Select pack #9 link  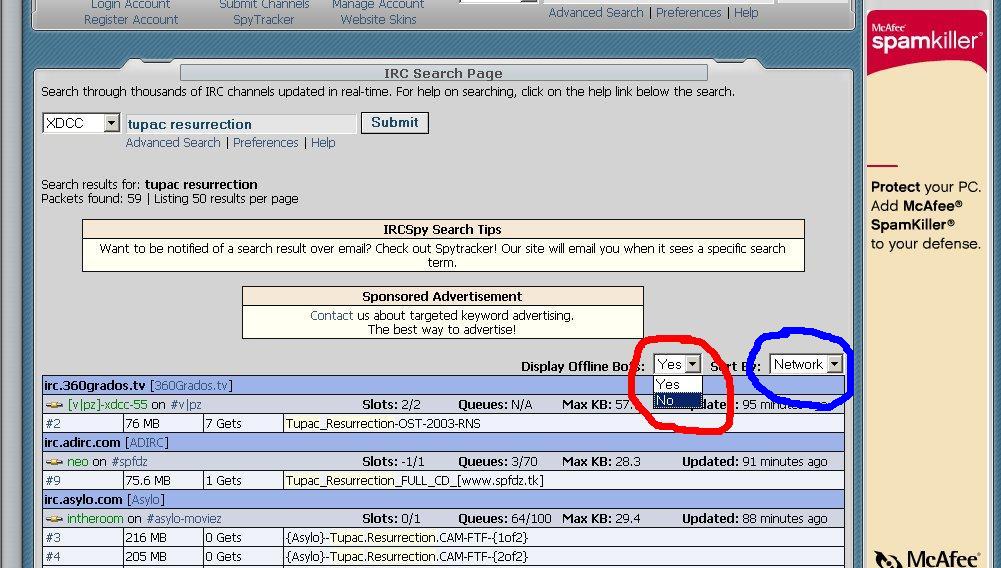pyautogui.click(x=53, y=481)
